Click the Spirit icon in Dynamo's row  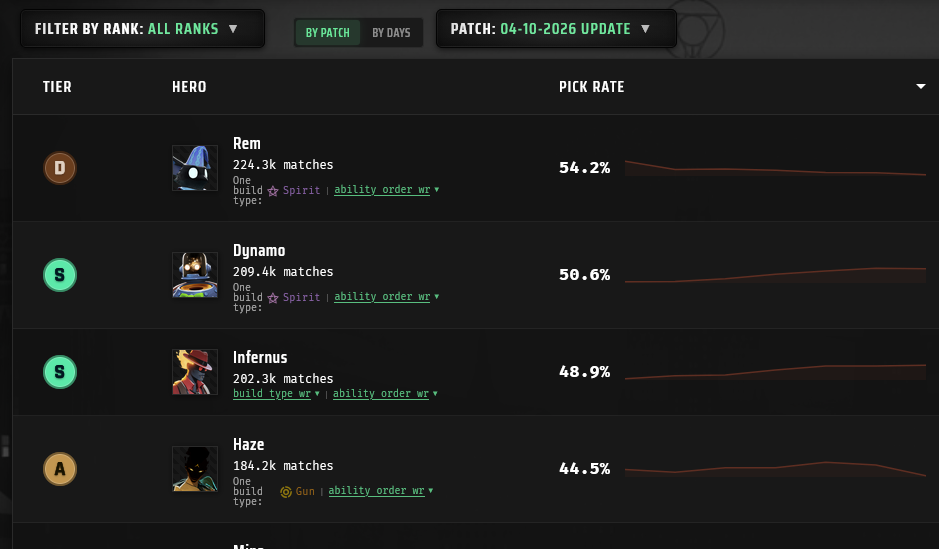coord(273,298)
